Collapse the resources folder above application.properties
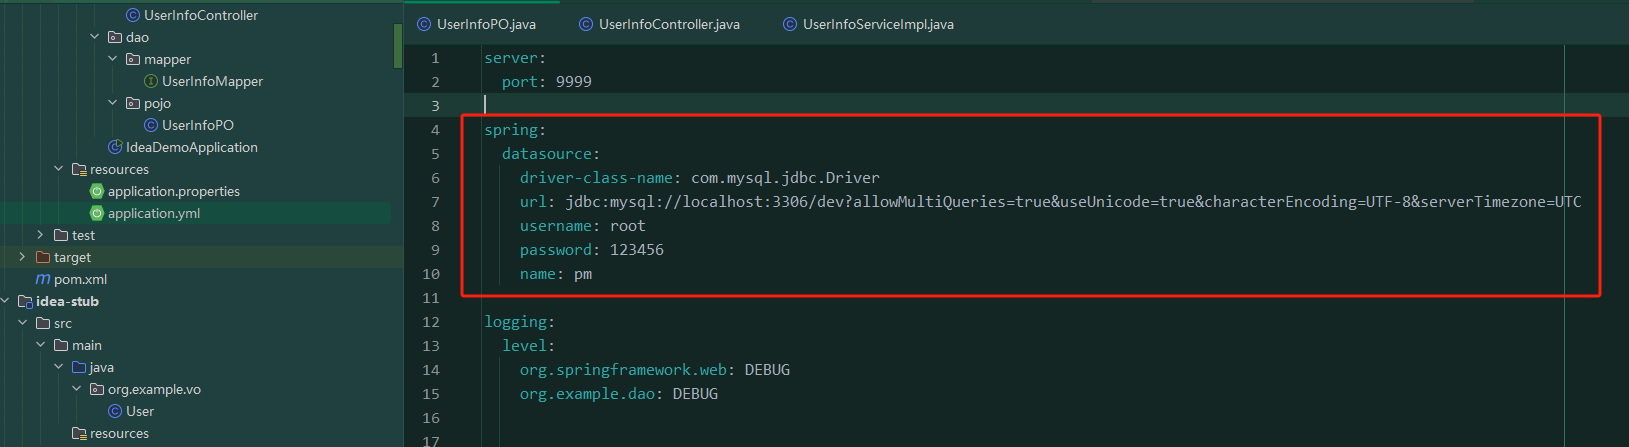1629x447 pixels. click(59, 169)
